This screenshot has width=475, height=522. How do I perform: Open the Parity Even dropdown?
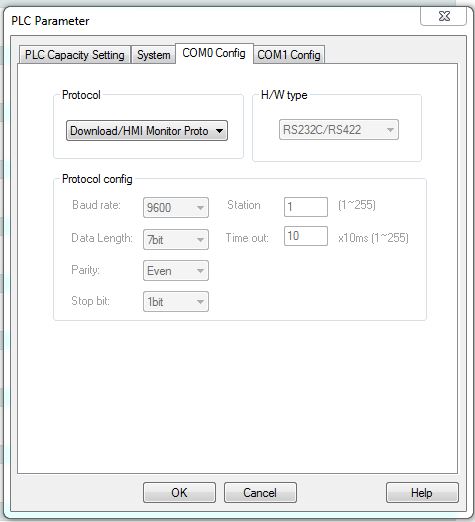pyautogui.click(x=176, y=271)
